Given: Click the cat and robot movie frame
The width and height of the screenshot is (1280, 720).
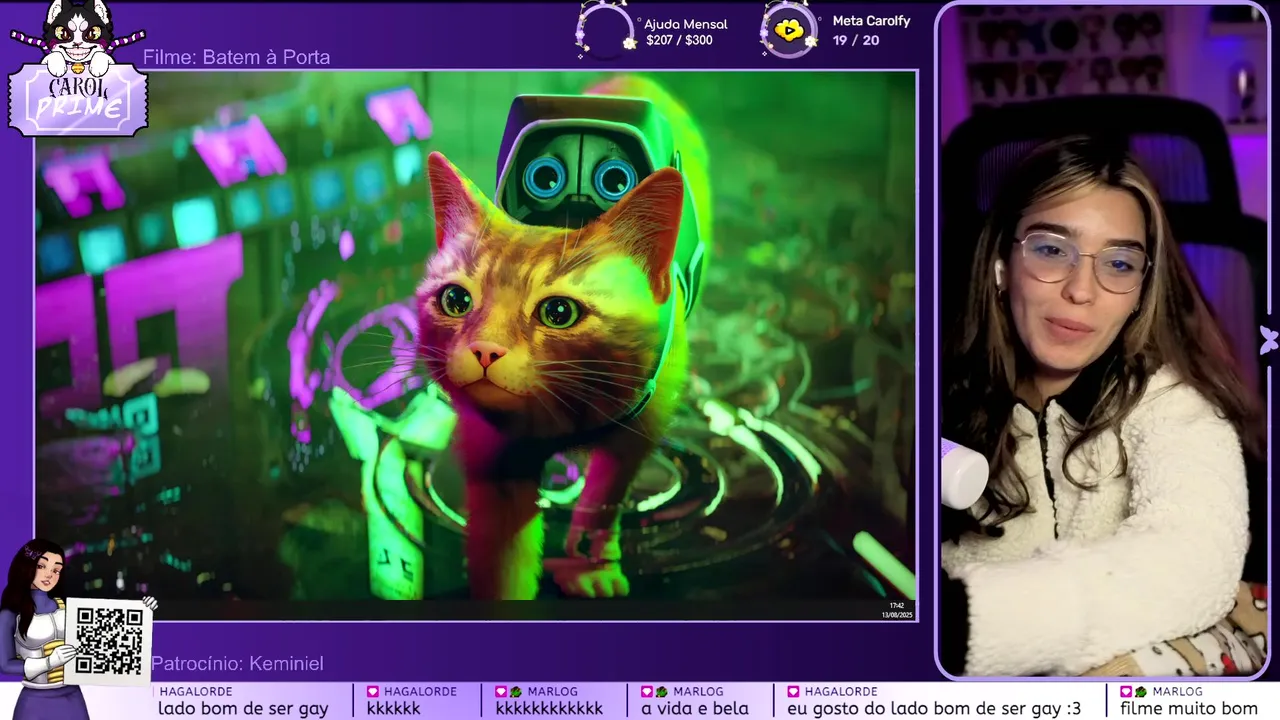Looking at the screenshot, I should click(x=476, y=345).
